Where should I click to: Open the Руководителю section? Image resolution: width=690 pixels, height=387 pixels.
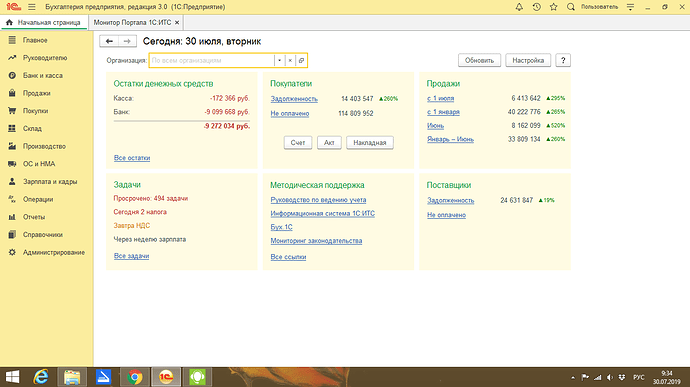click(45, 58)
